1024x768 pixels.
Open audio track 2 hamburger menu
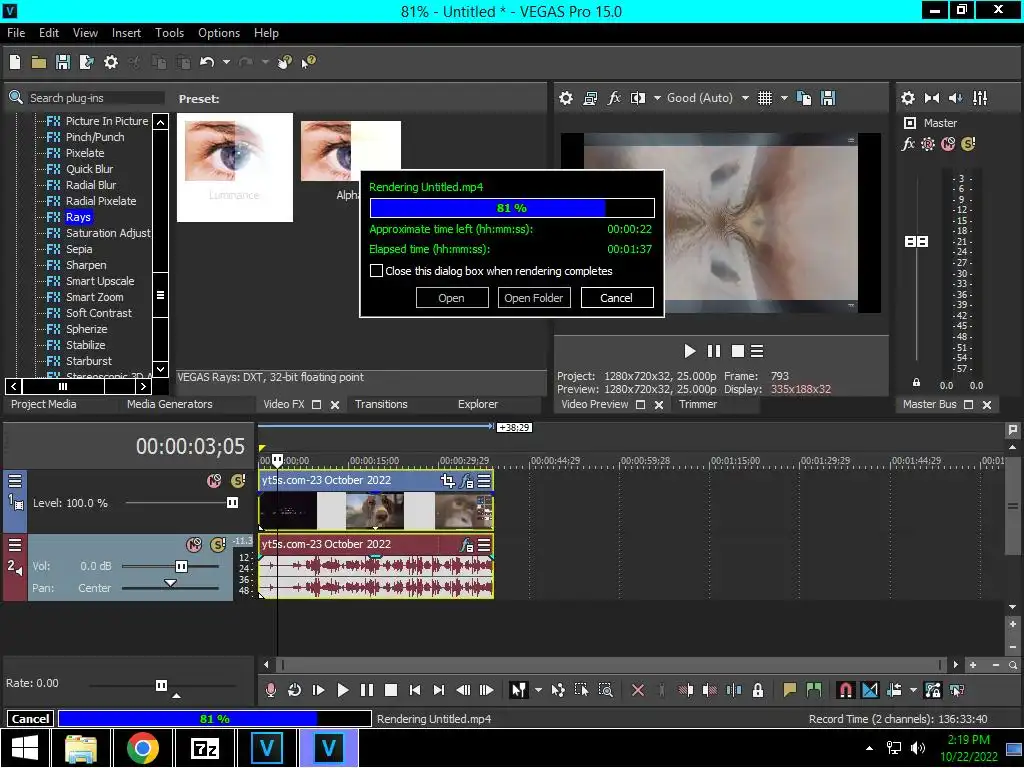tap(14, 545)
